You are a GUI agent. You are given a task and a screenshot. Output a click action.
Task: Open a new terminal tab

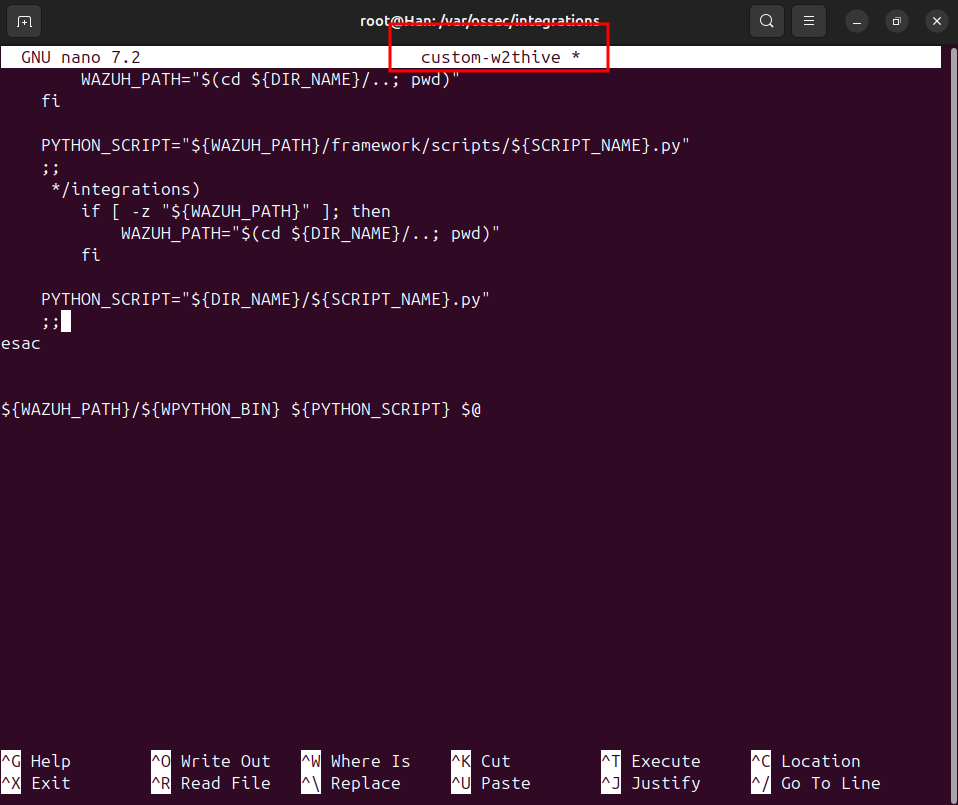[x=24, y=21]
